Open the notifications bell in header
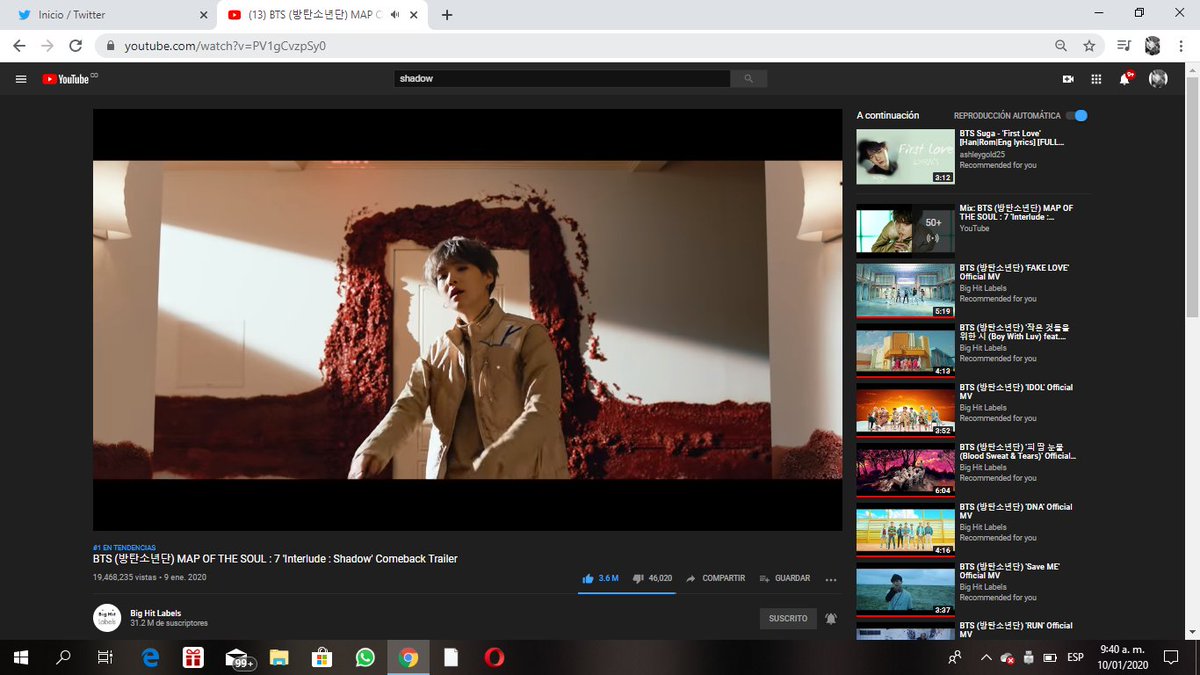The width and height of the screenshot is (1200, 675). tap(1126, 78)
